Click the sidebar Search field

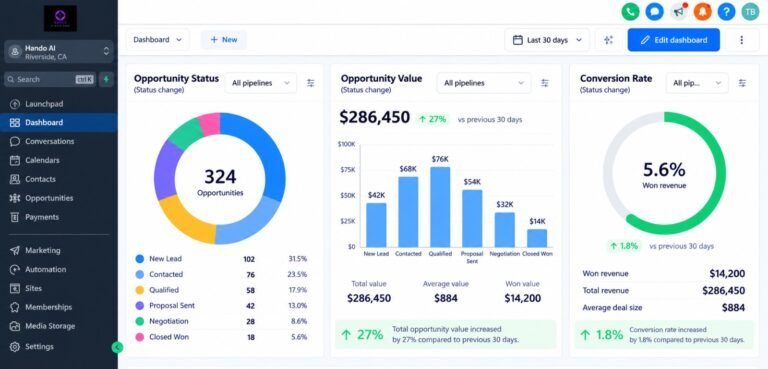click(50, 79)
